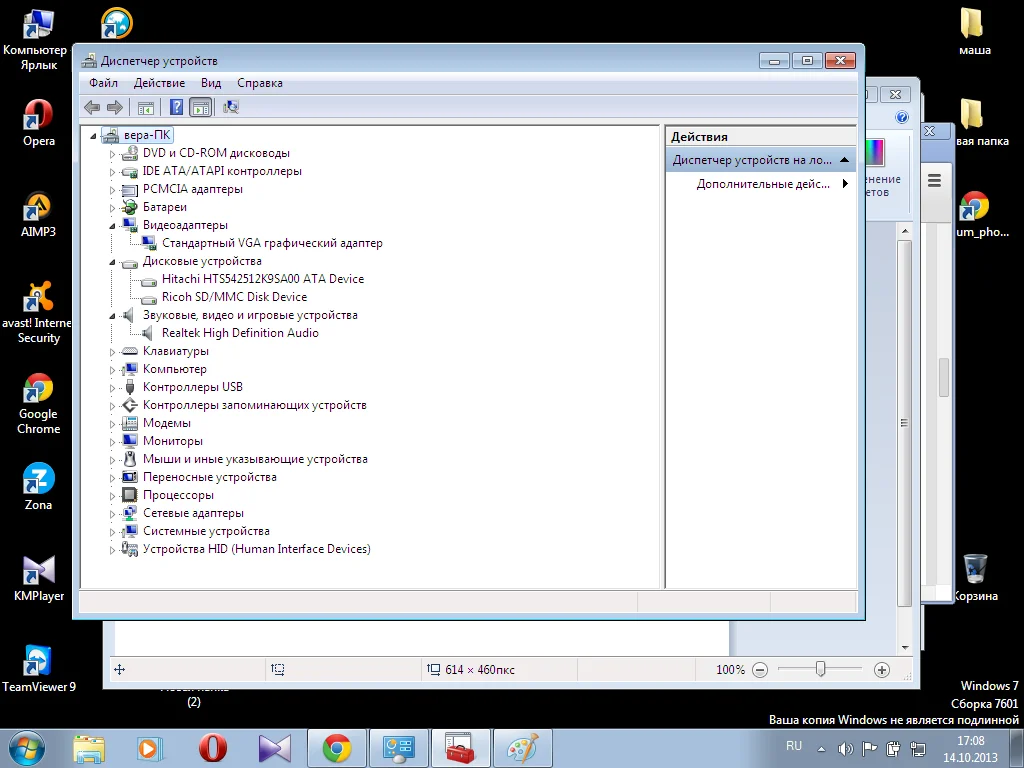Open Google Chrome desktop shortcut

[x=39, y=403]
